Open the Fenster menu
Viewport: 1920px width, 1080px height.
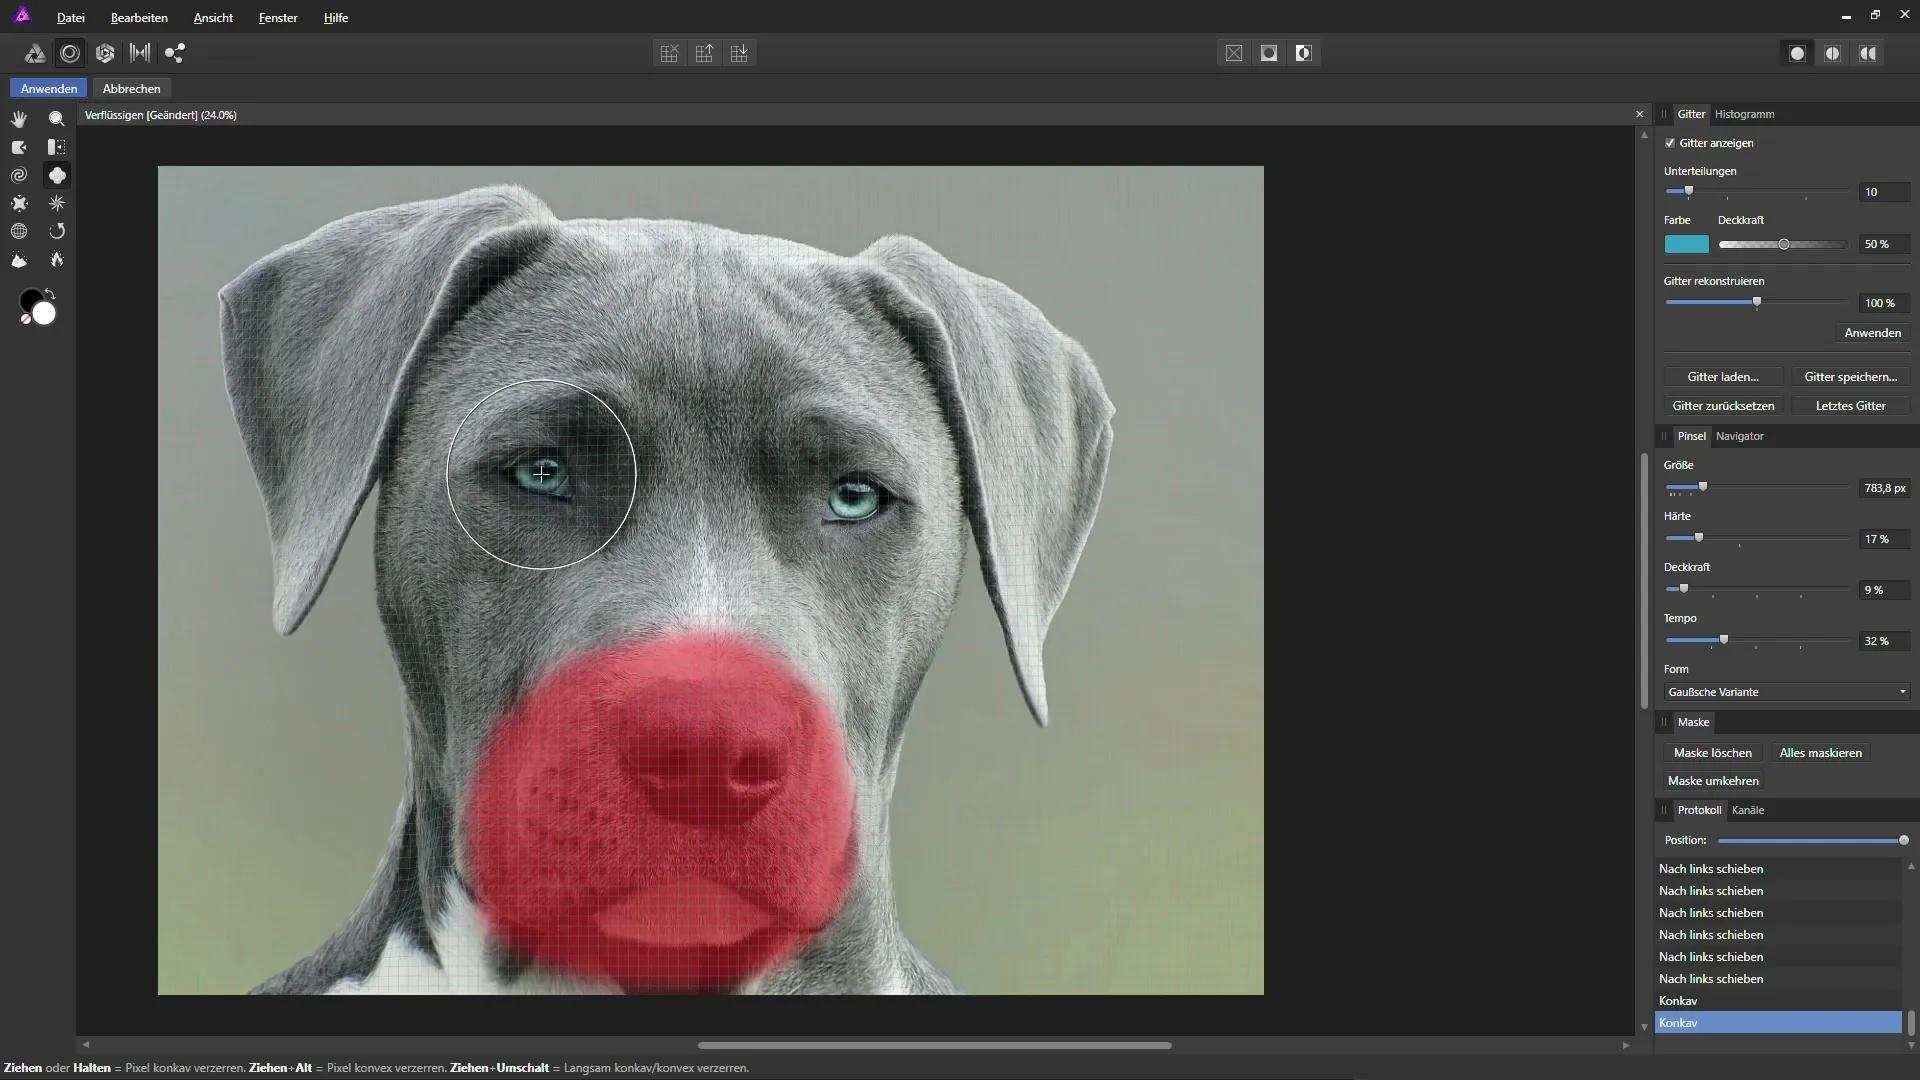(x=278, y=18)
